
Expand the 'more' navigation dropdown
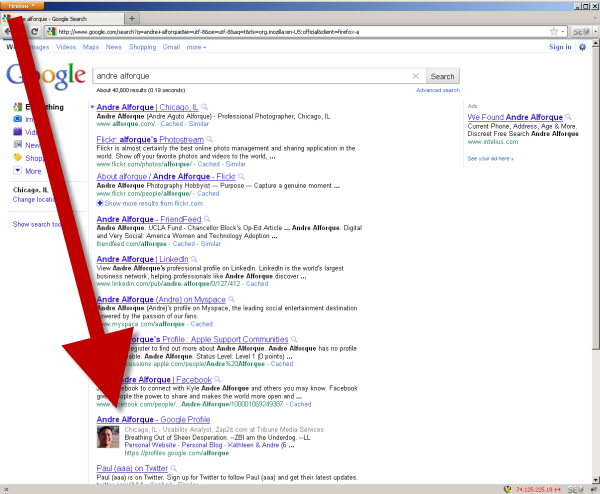pyautogui.click(x=196, y=47)
